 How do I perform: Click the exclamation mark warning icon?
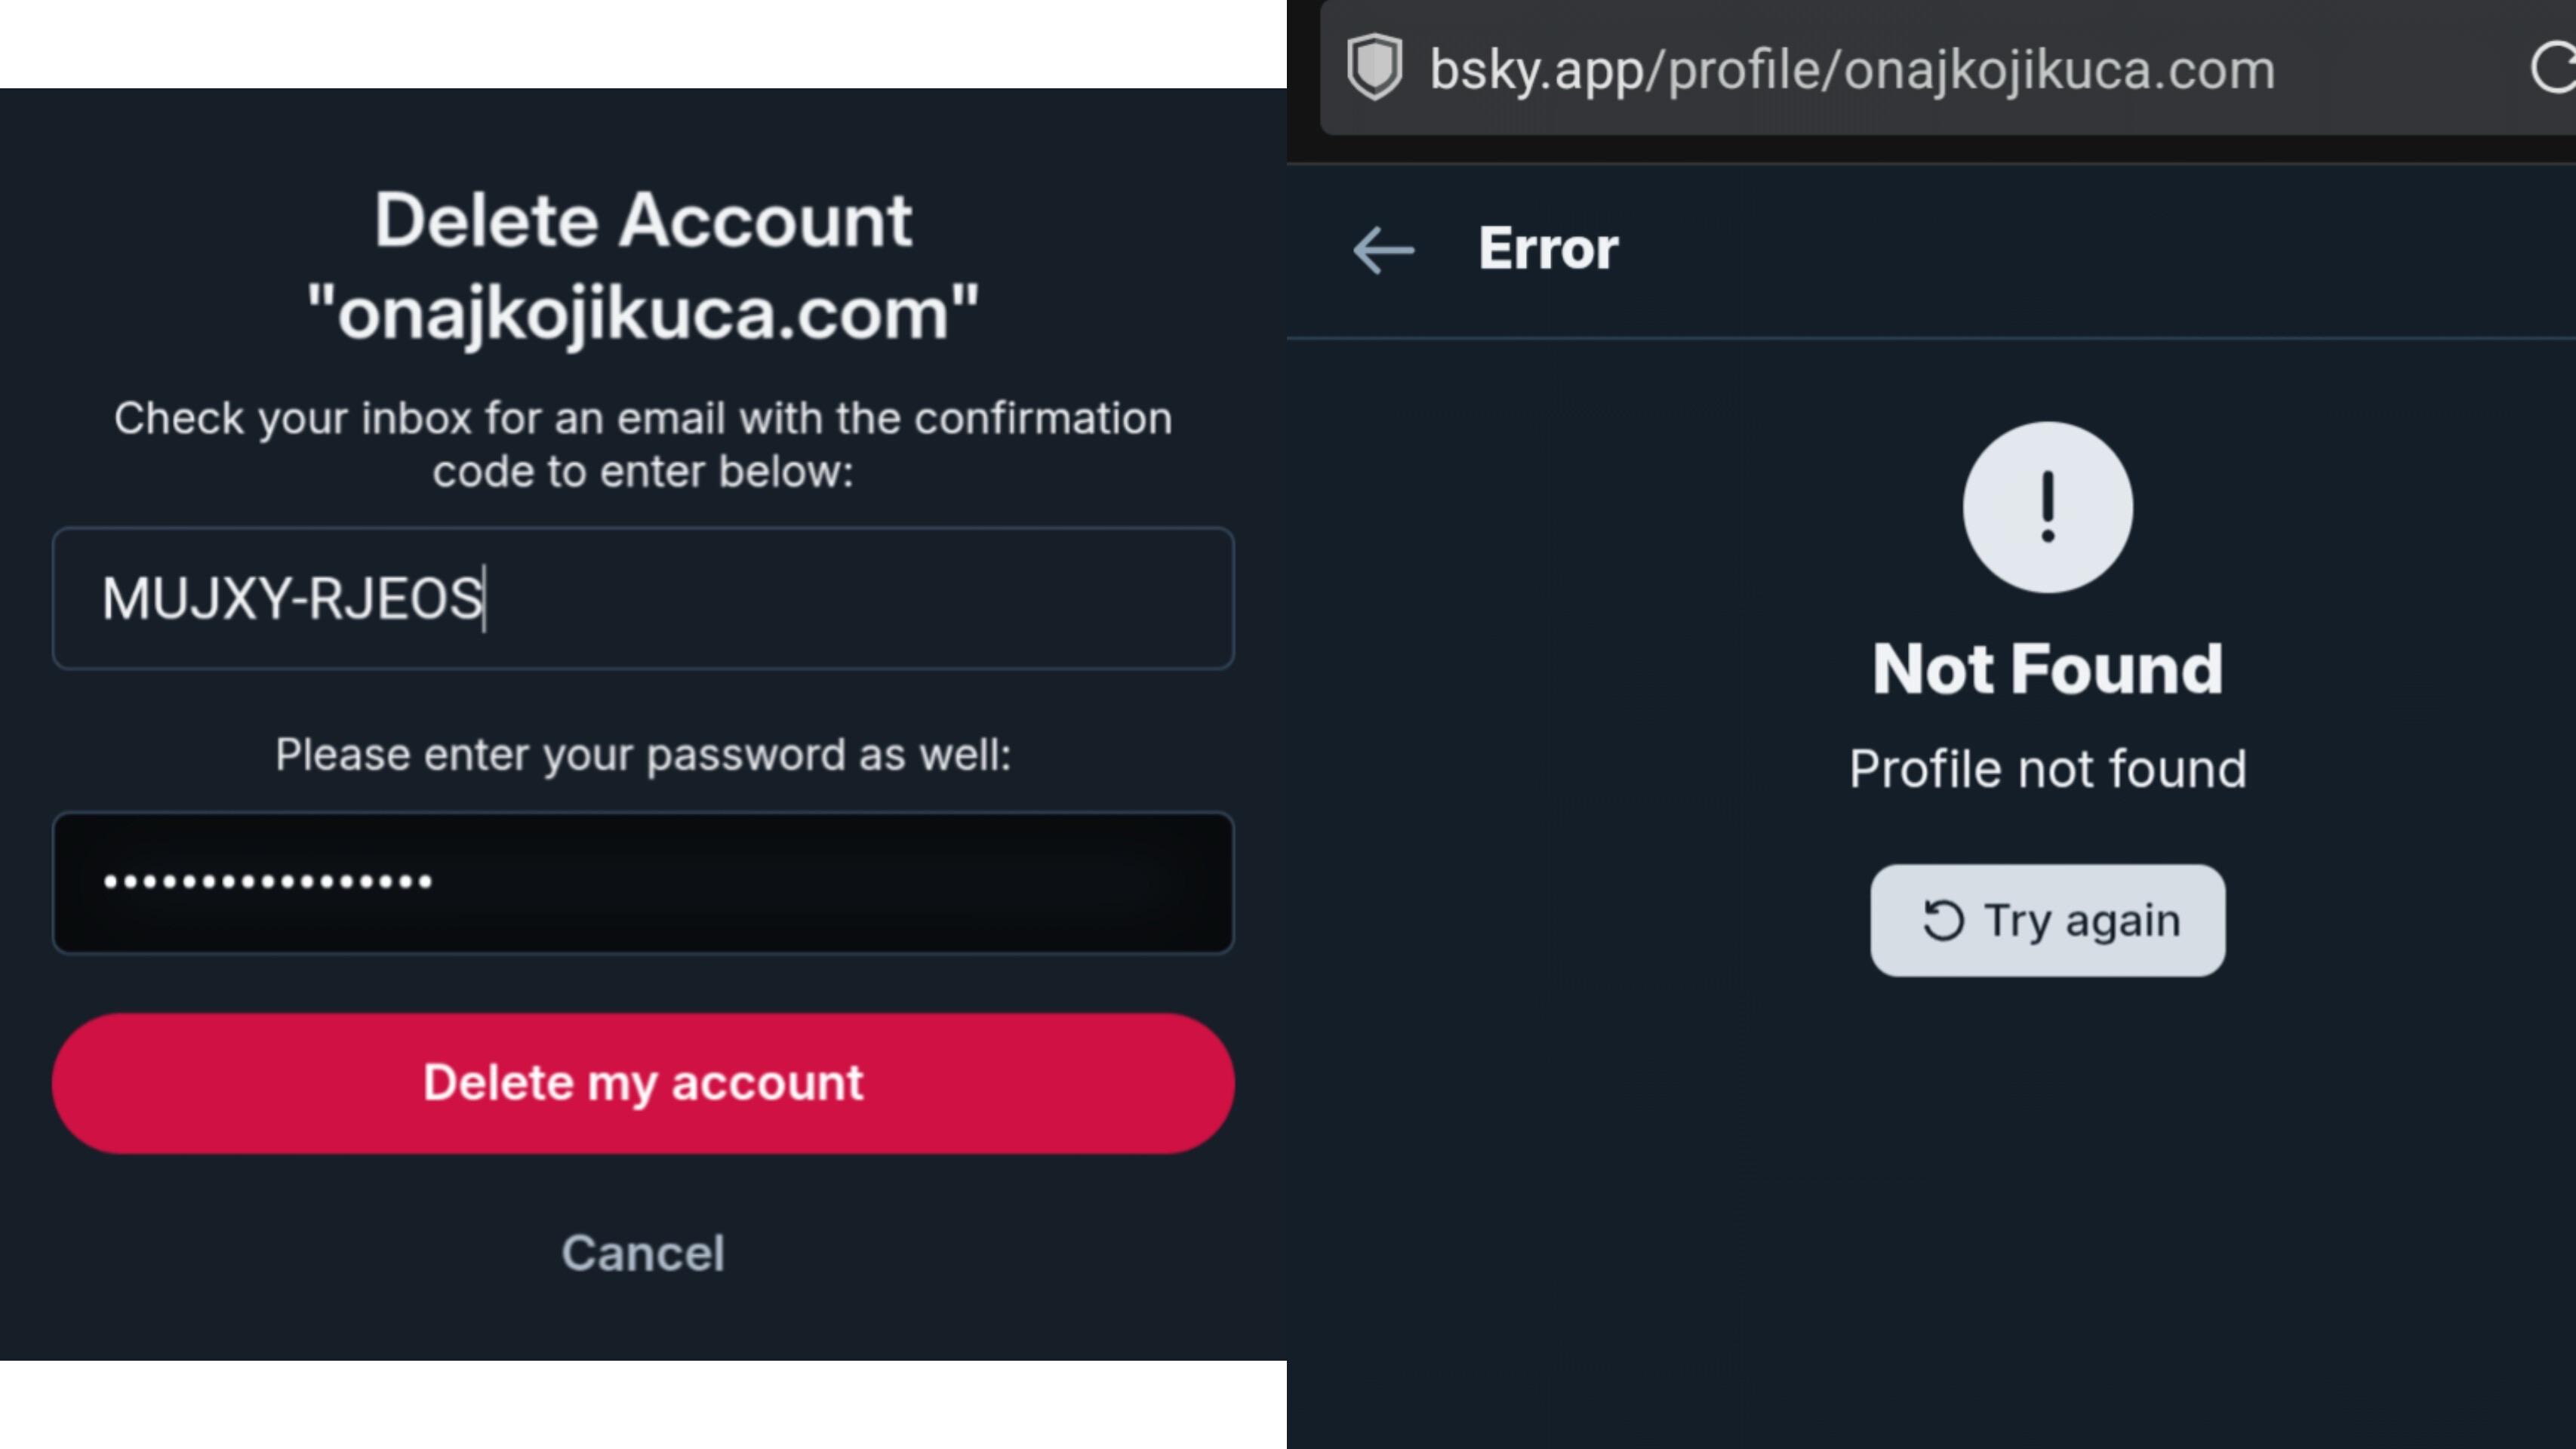(2047, 507)
